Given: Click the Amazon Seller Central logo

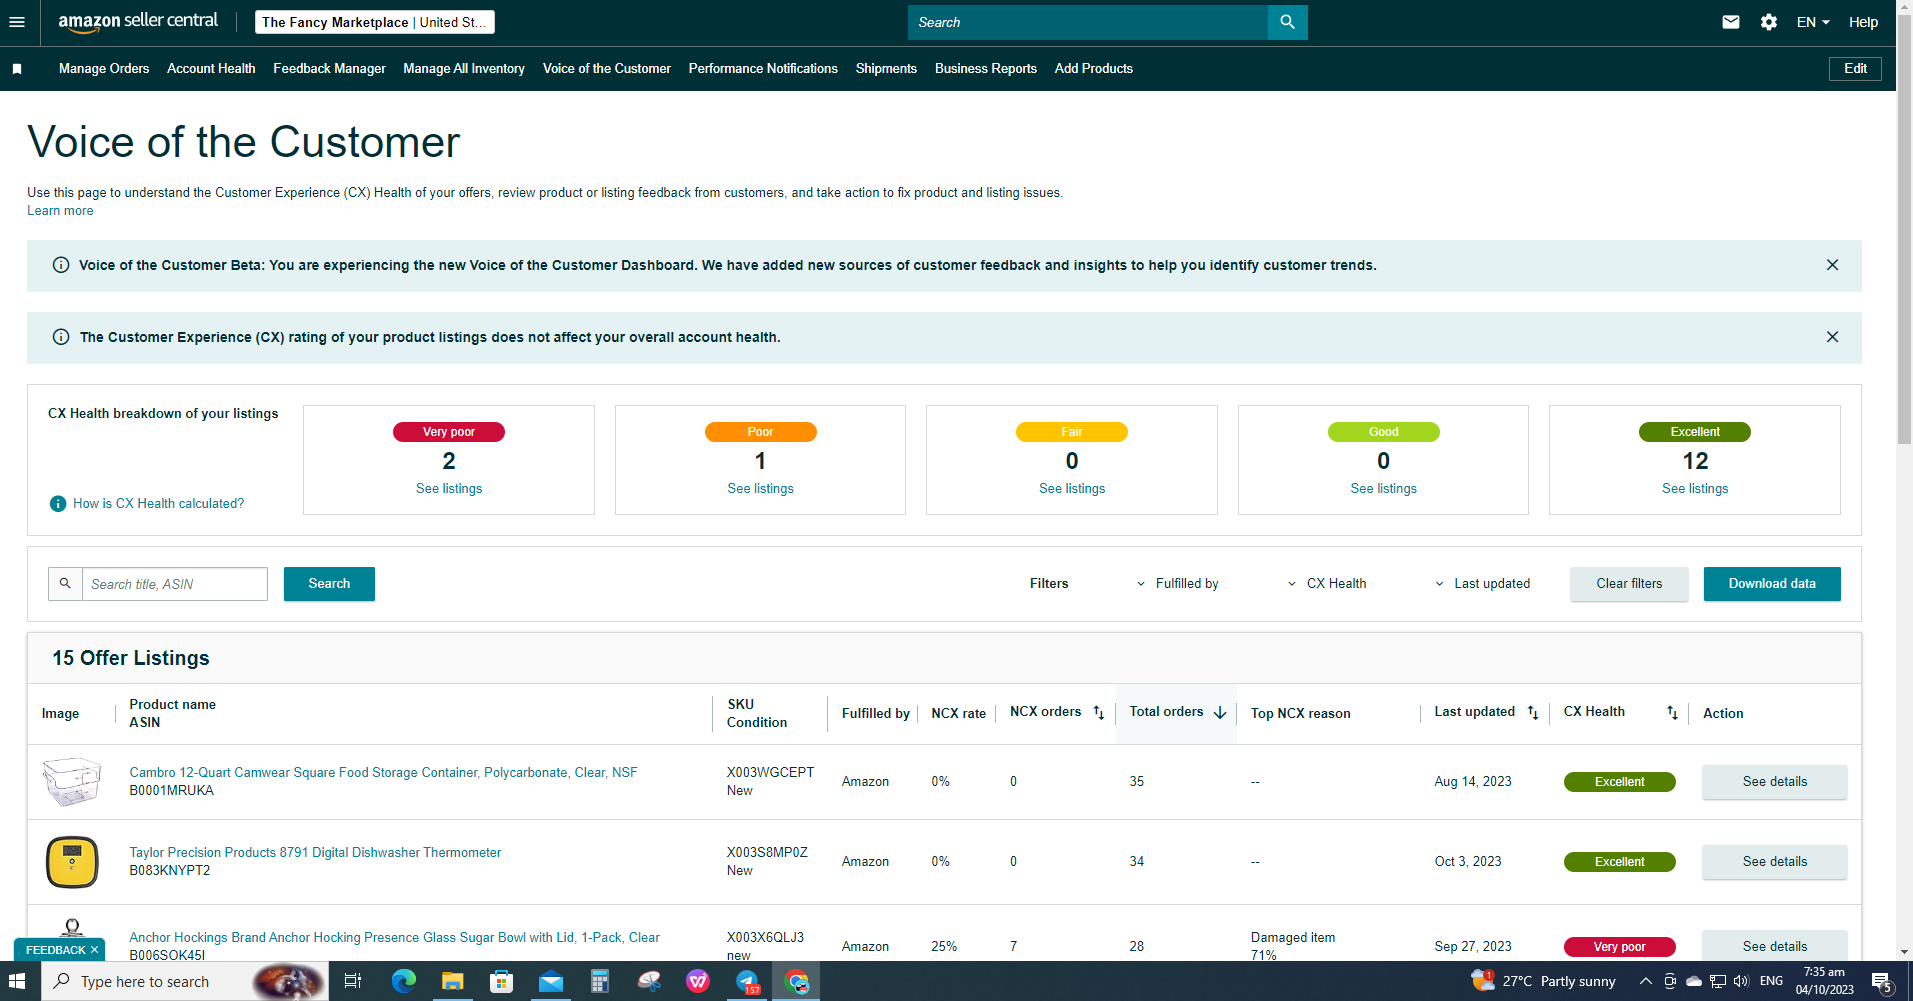Looking at the screenshot, I should click(138, 22).
